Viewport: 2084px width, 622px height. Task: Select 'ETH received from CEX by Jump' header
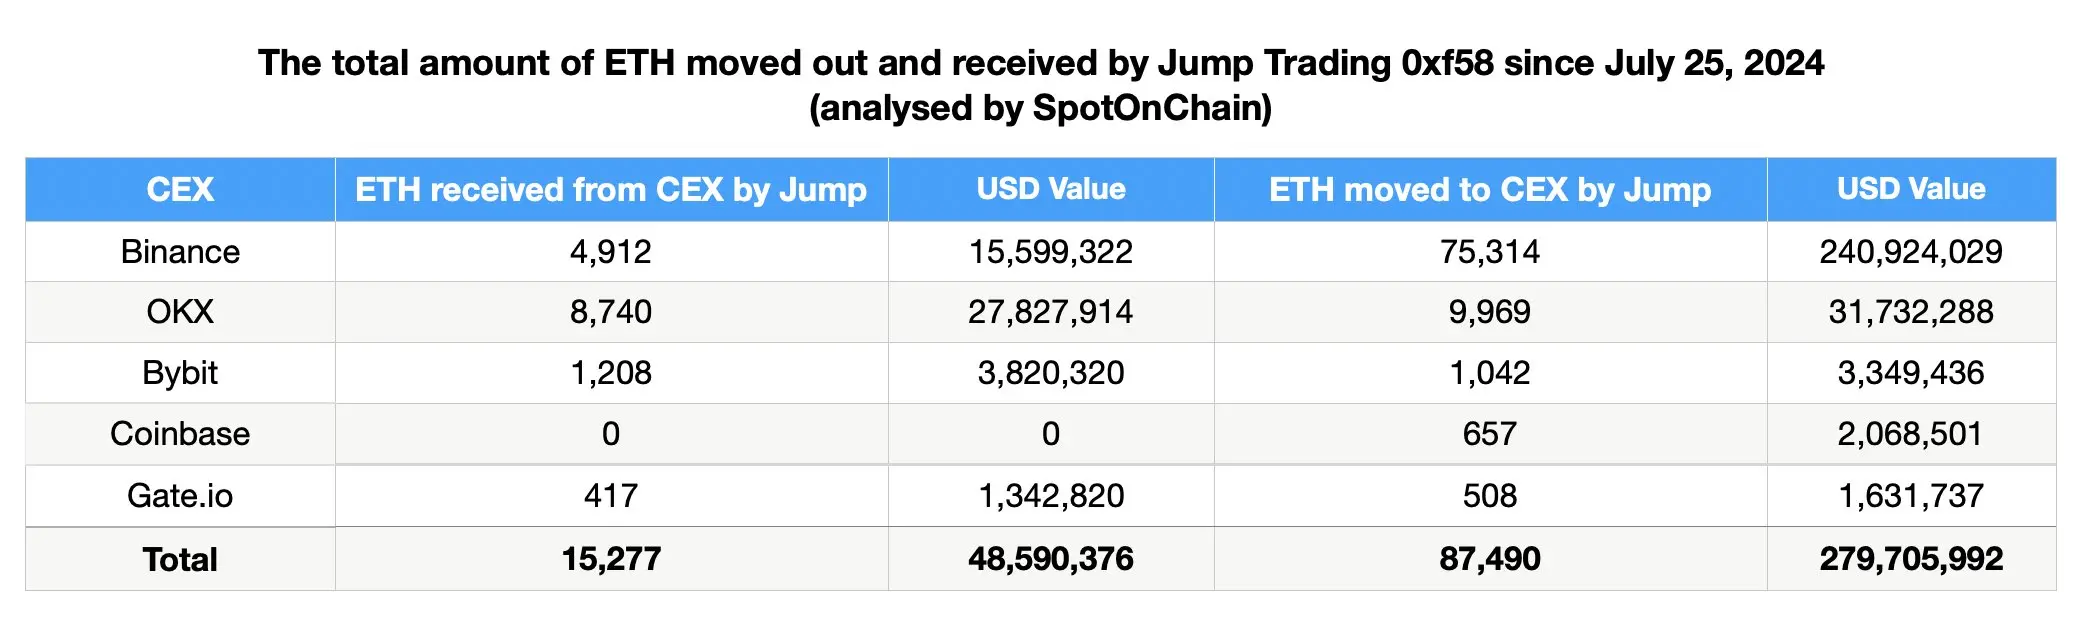click(611, 189)
